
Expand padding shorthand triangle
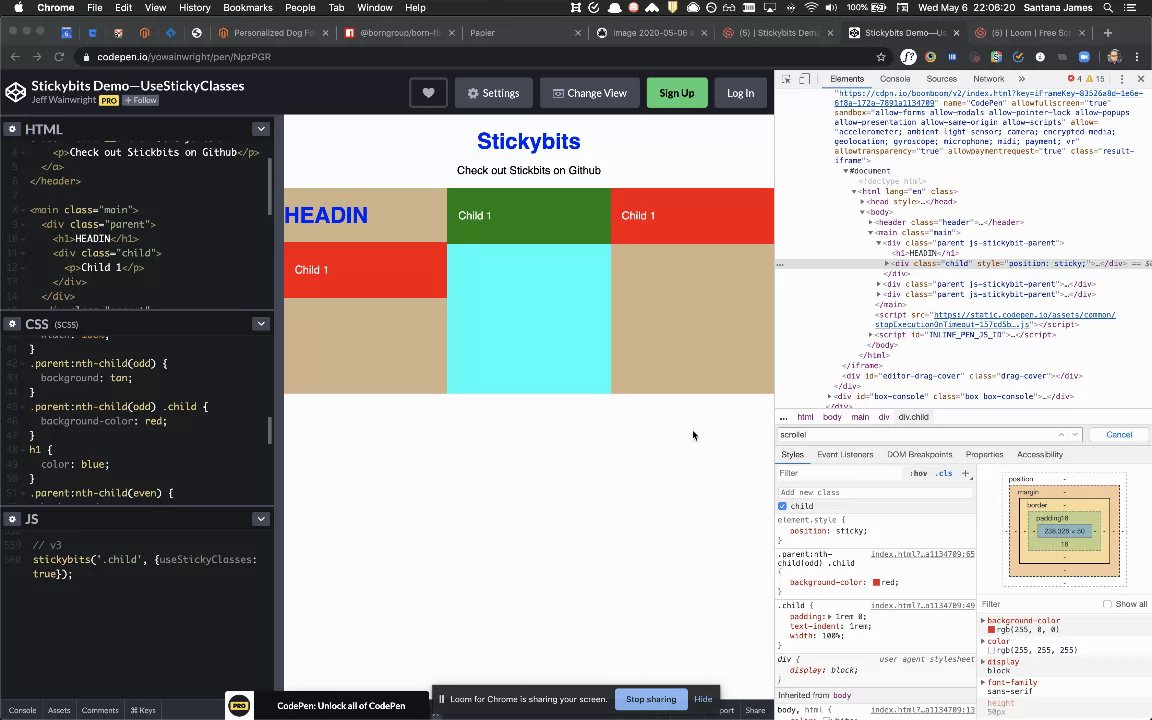[829, 616]
